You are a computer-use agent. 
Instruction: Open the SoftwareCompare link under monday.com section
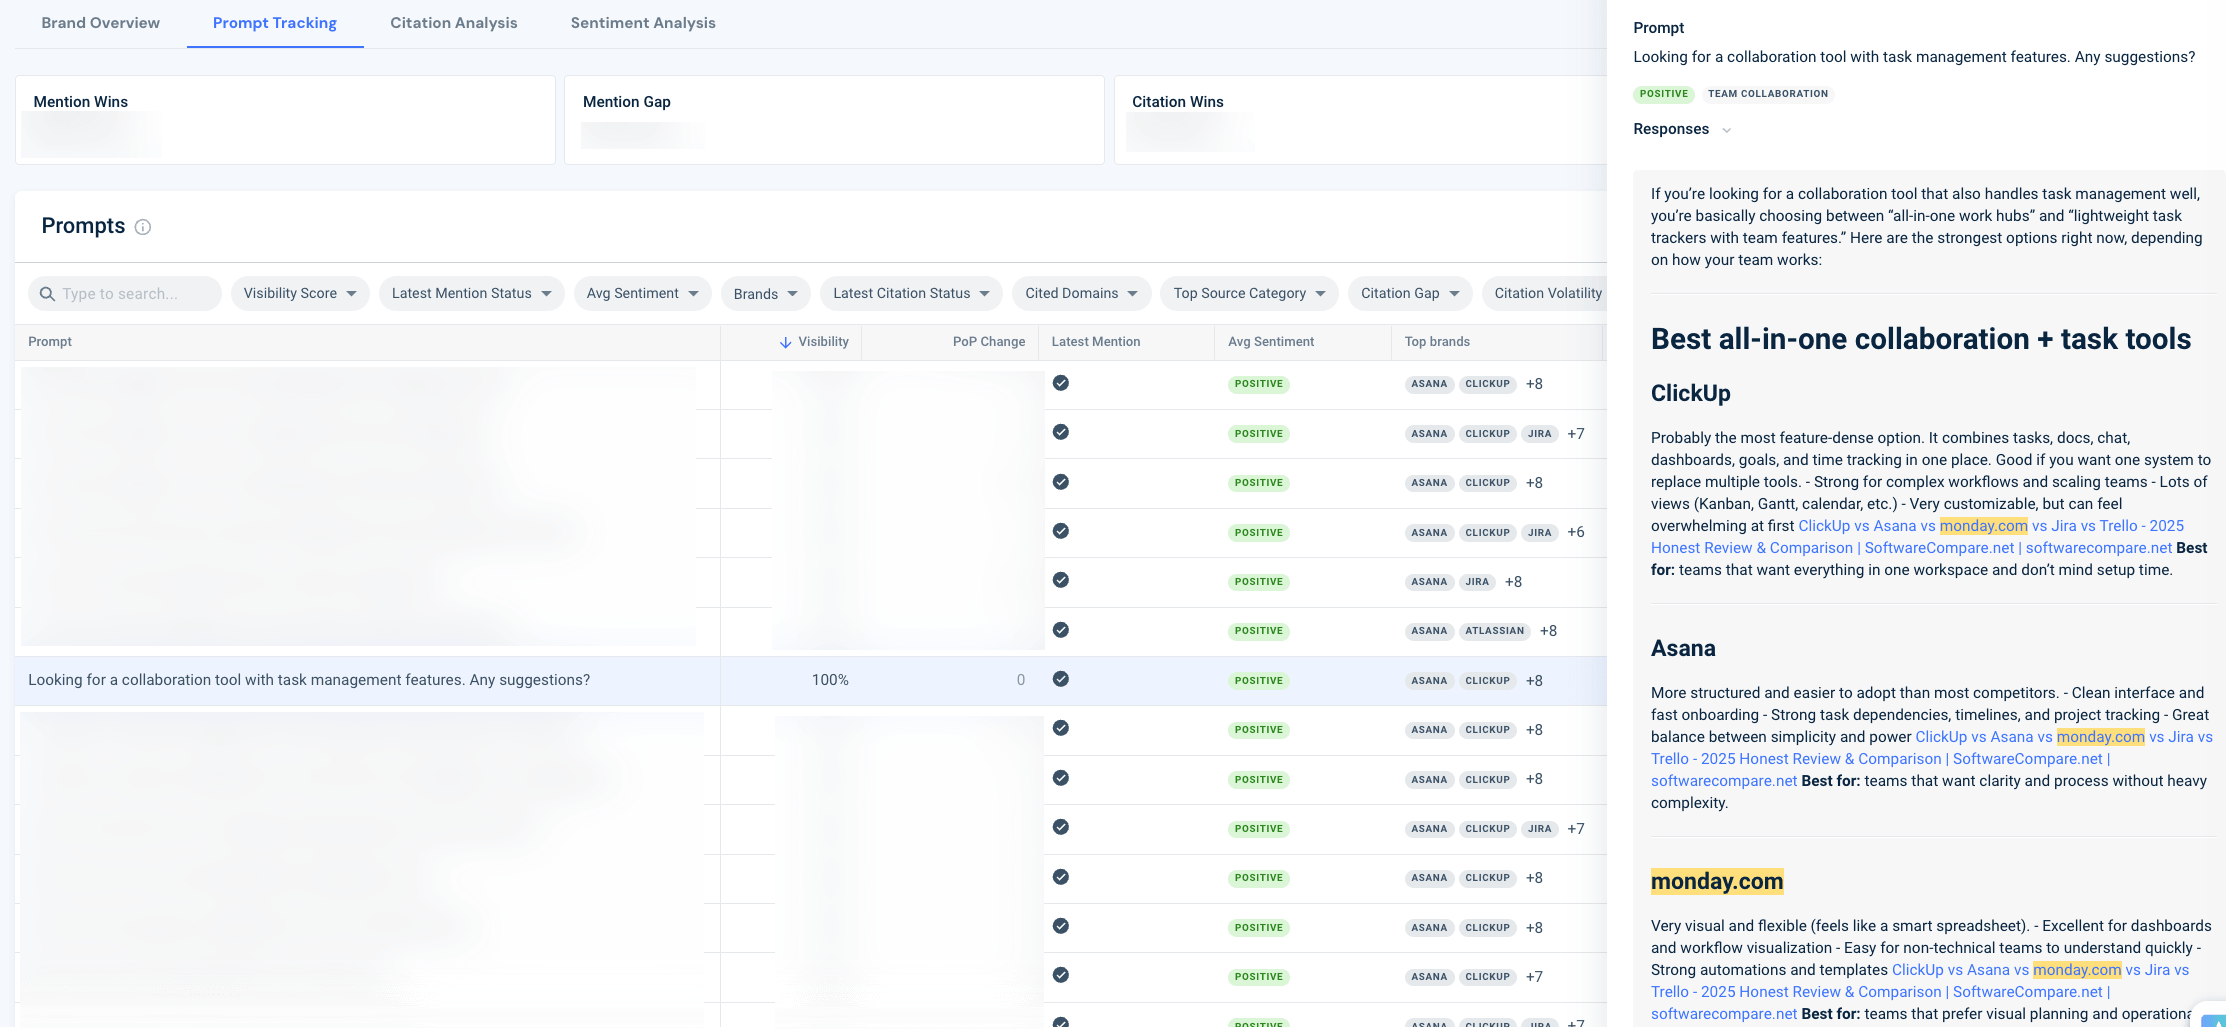pyautogui.click(x=1920, y=992)
